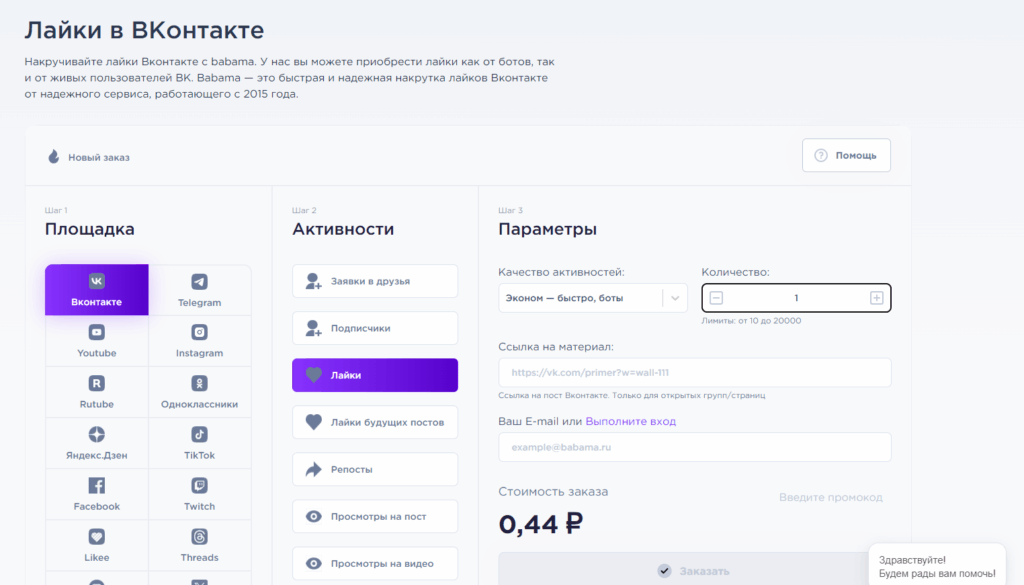Image resolution: width=1024 pixels, height=585 pixels.
Task: Select Просмотры на видео activity
Action: point(375,563)
